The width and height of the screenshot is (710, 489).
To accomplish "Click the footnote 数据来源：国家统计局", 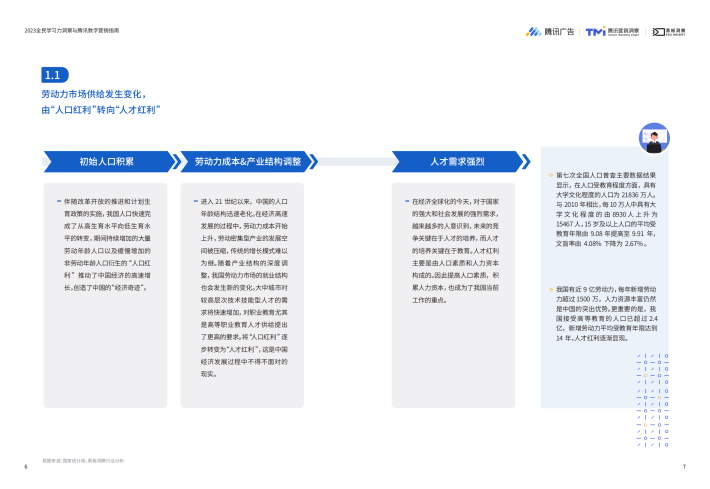I will 83,461.
